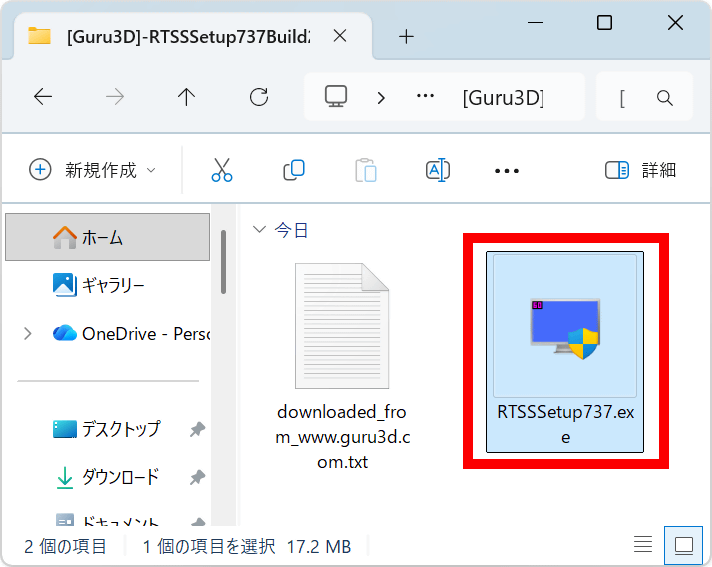This screenshot has height=567, width=712.
Task: Toggle the 詳細 details pane
Action: (641, 170)
